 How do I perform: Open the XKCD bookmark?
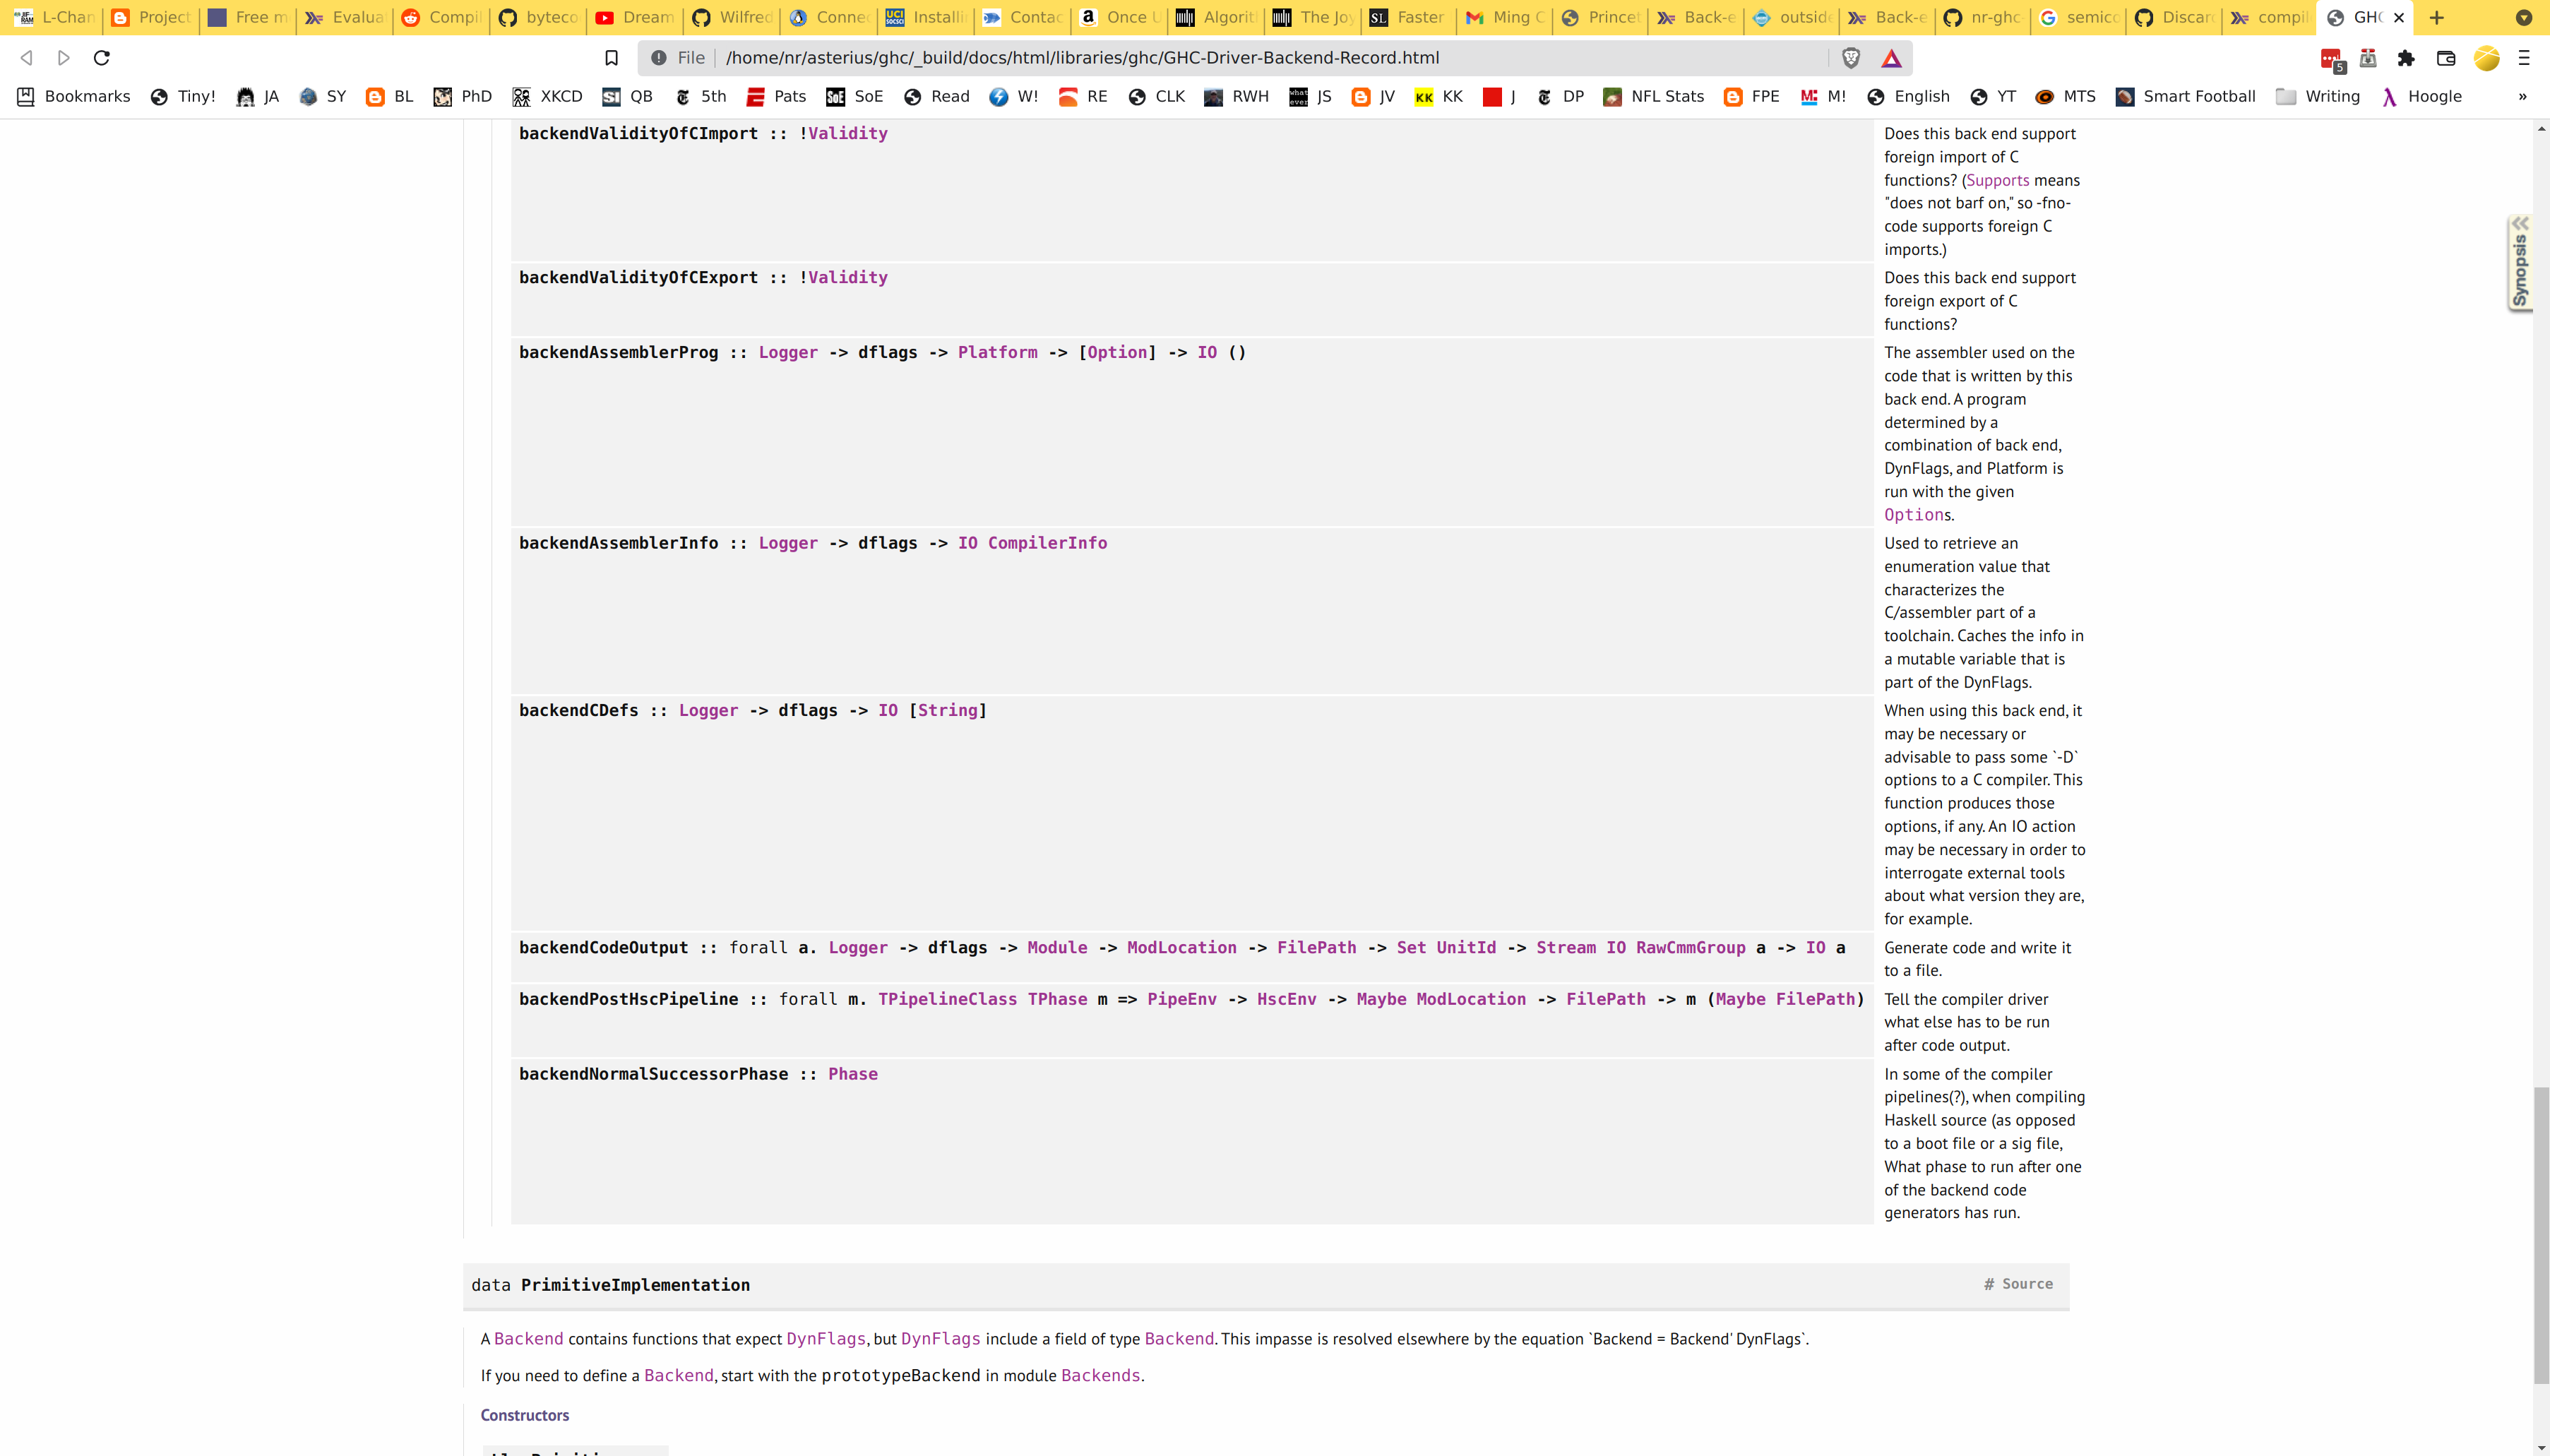(547, 96)
